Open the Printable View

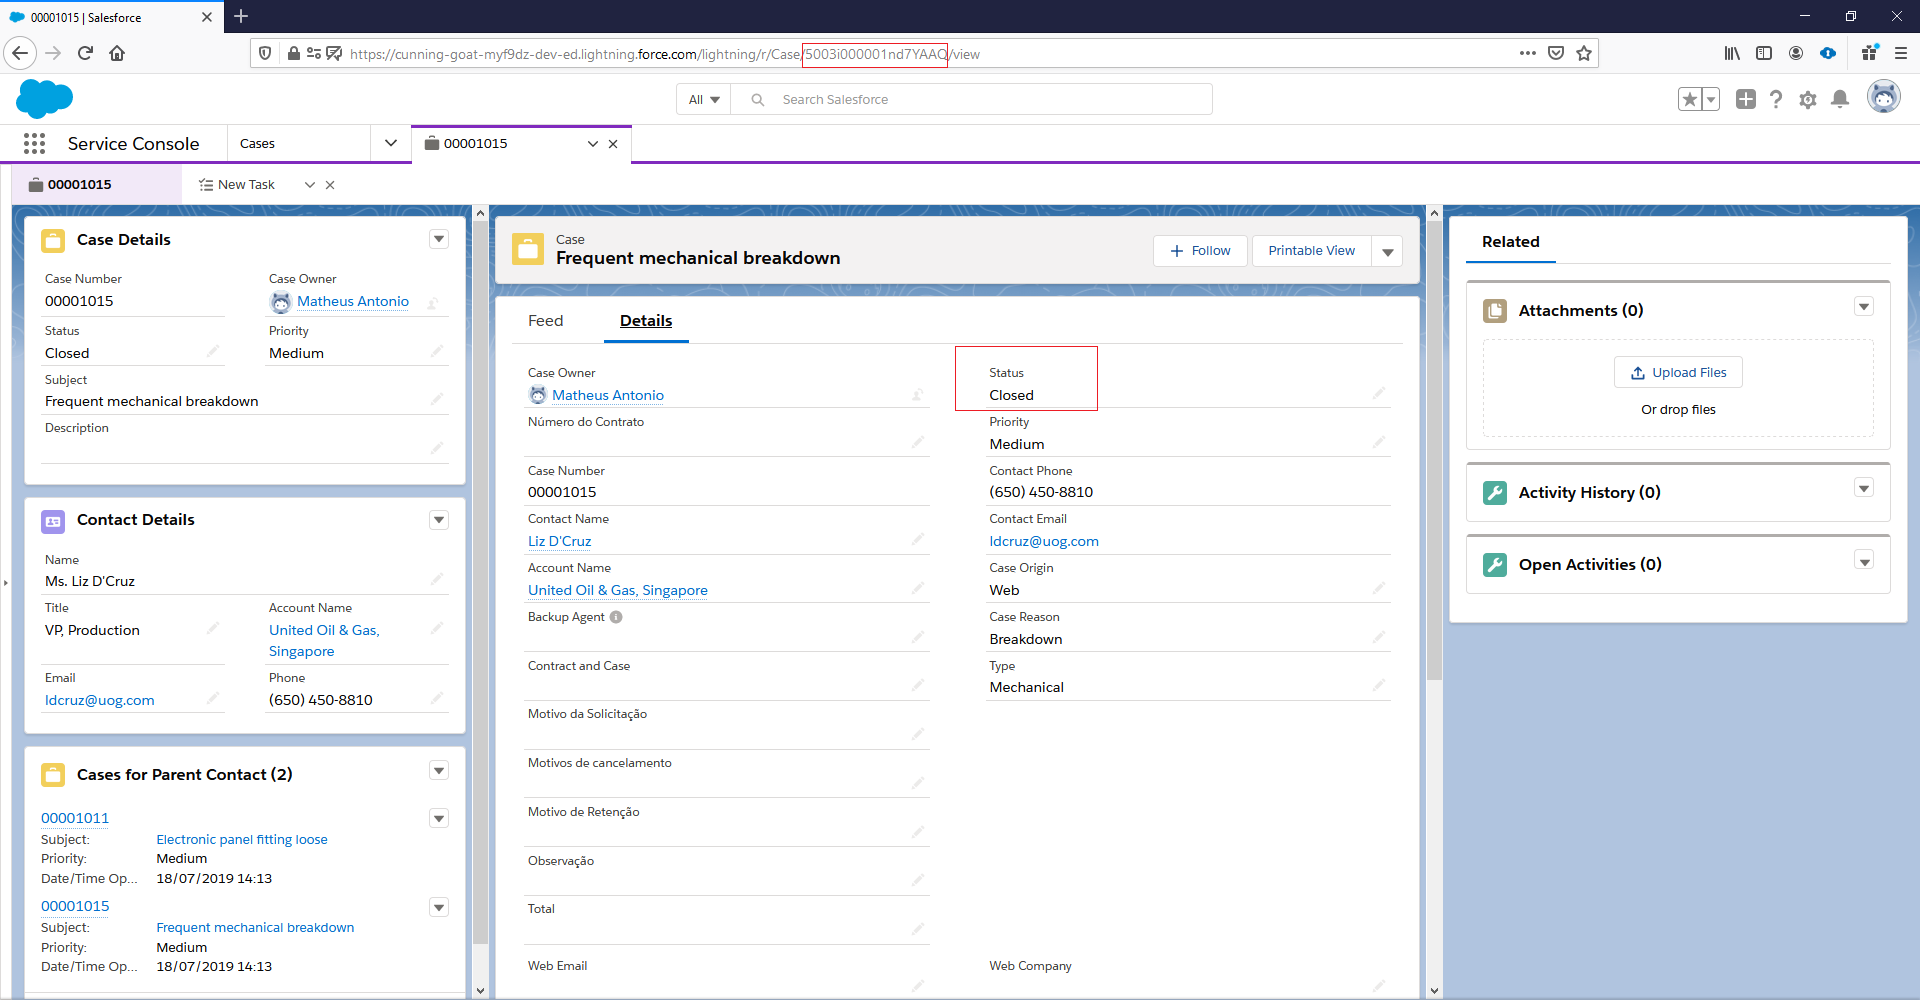1312,251
